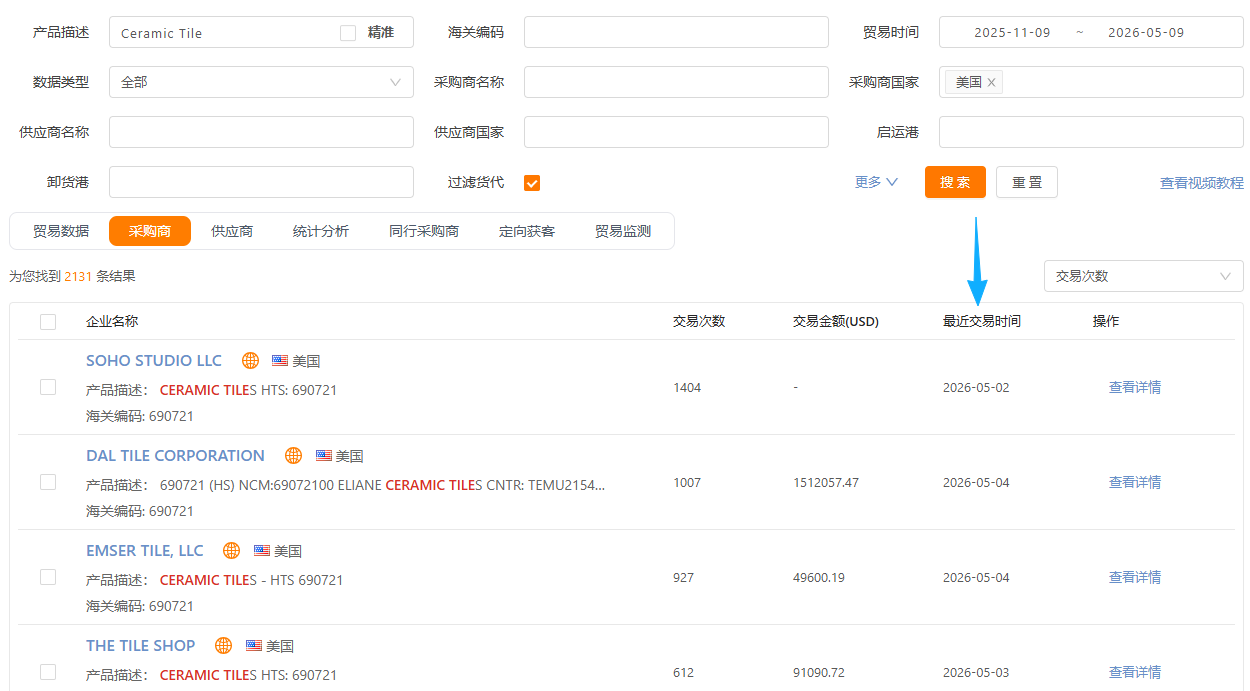The height and width of the screenshot is (691, 1250).
Task: Click the 交易次数 column header
Action: click(x=699, y=322)
